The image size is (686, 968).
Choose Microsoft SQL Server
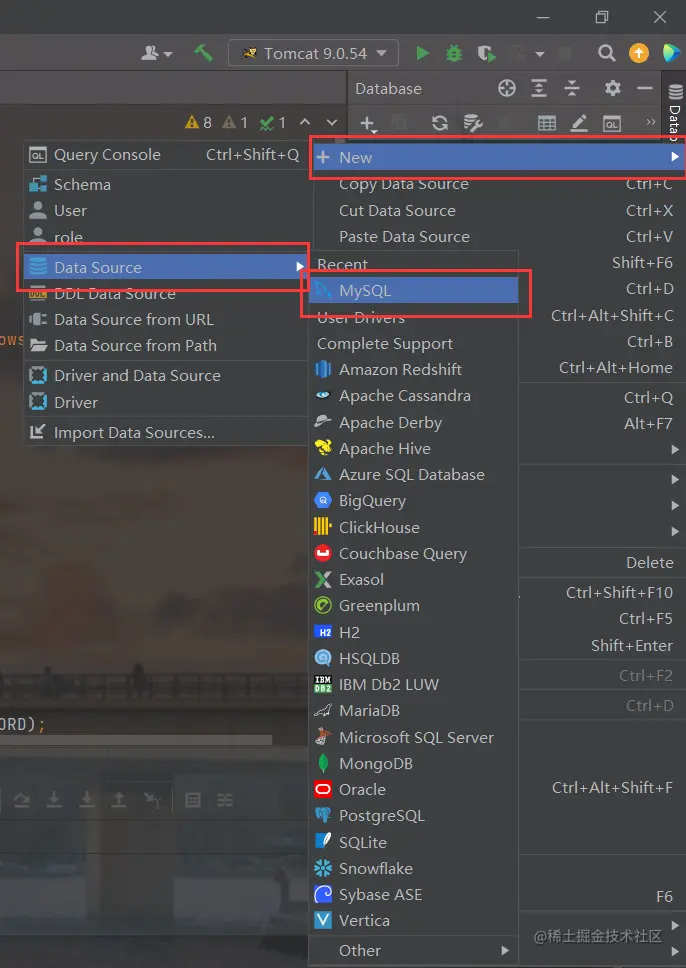(414, 738)
